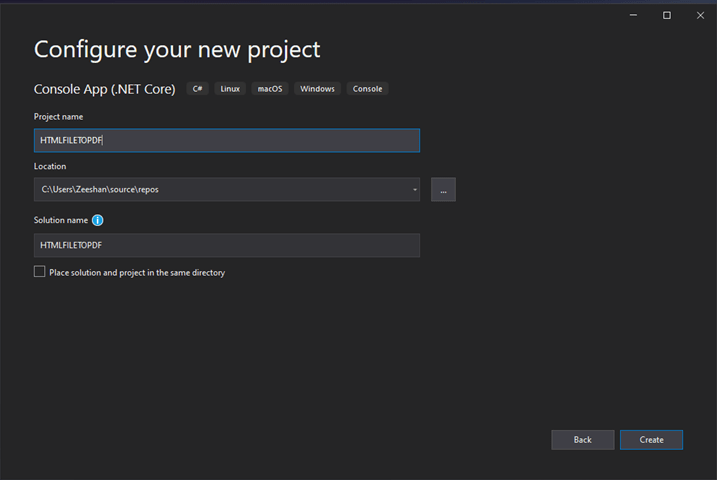The height and width of the screenshot is (480, 717).
Task: Click the Location path combo box text
Action: coord(100,190)
